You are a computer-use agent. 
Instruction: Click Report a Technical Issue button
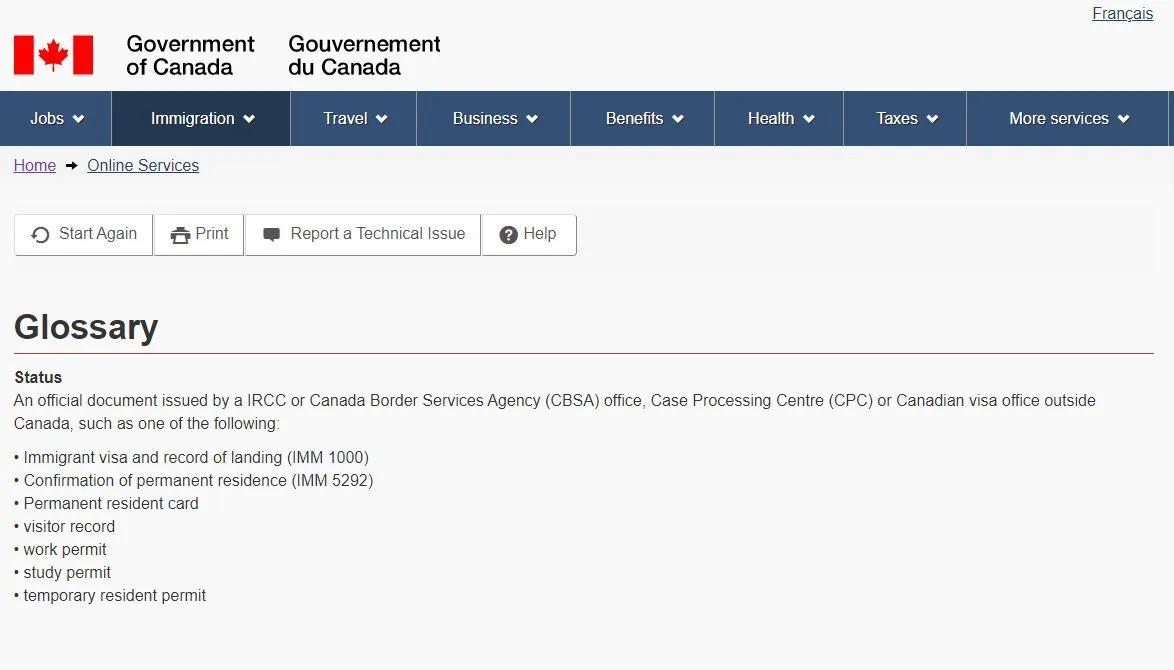pos(362,235)
